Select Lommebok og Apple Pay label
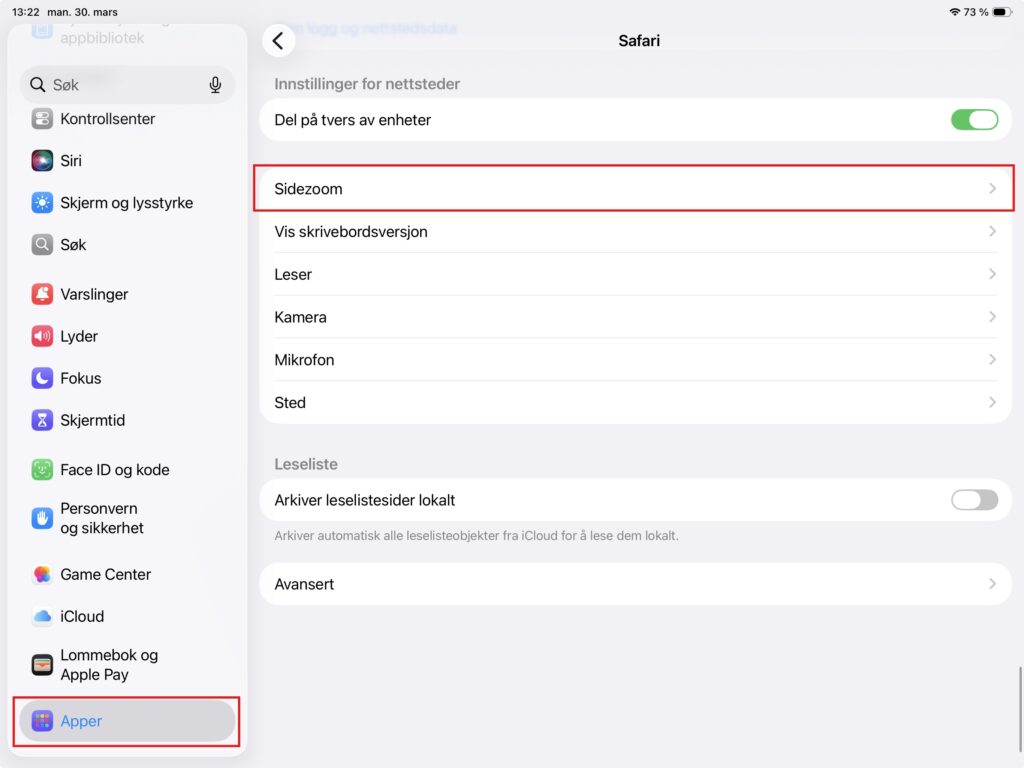 point(109,665)
